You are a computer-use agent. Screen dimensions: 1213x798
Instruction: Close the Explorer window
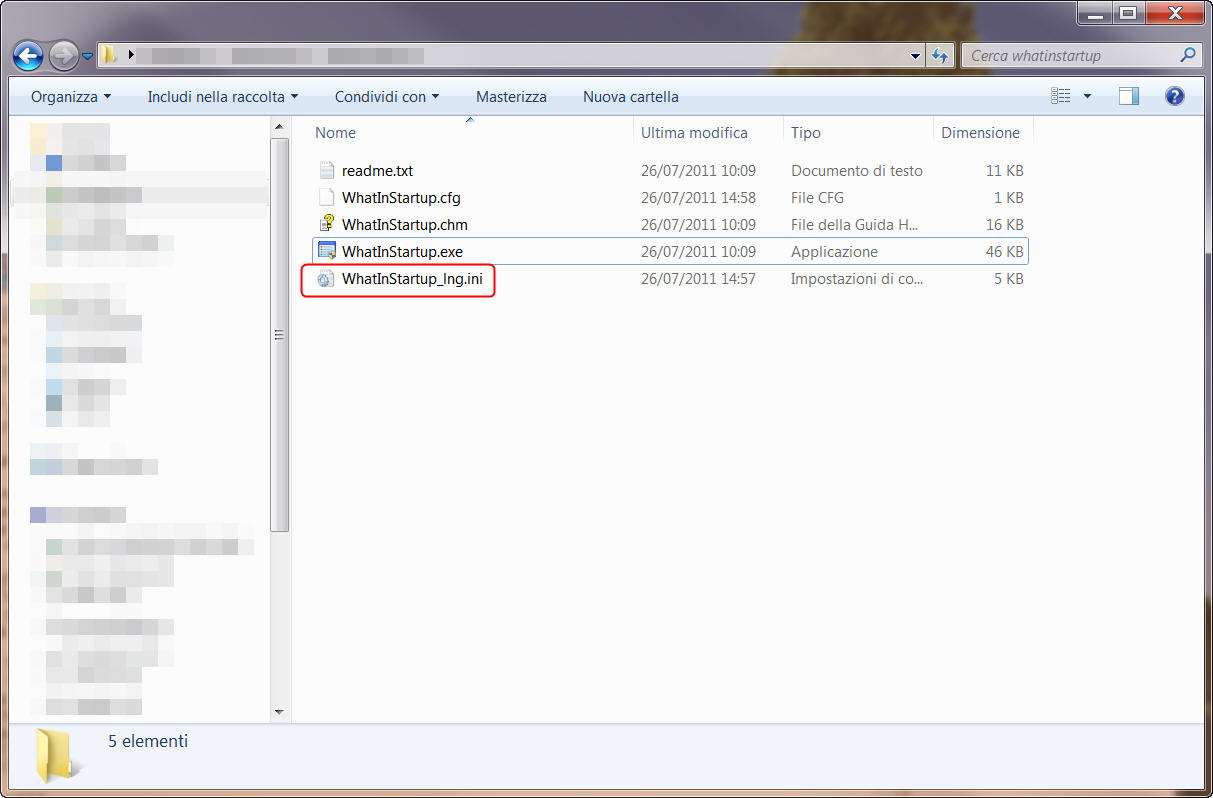pos(1174,13)
